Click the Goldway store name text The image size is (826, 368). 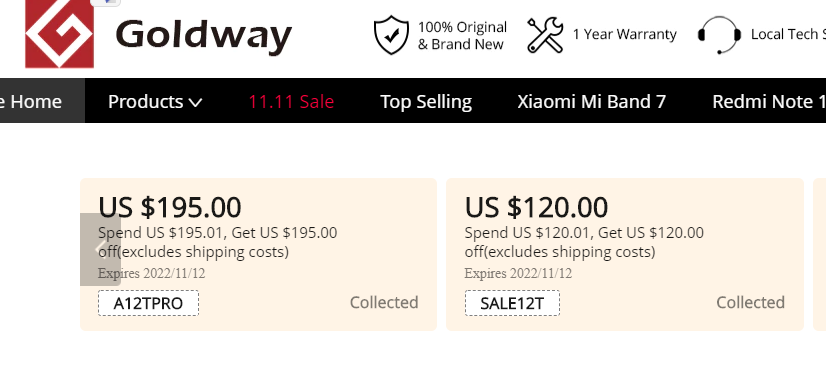(x=203, y=36)
